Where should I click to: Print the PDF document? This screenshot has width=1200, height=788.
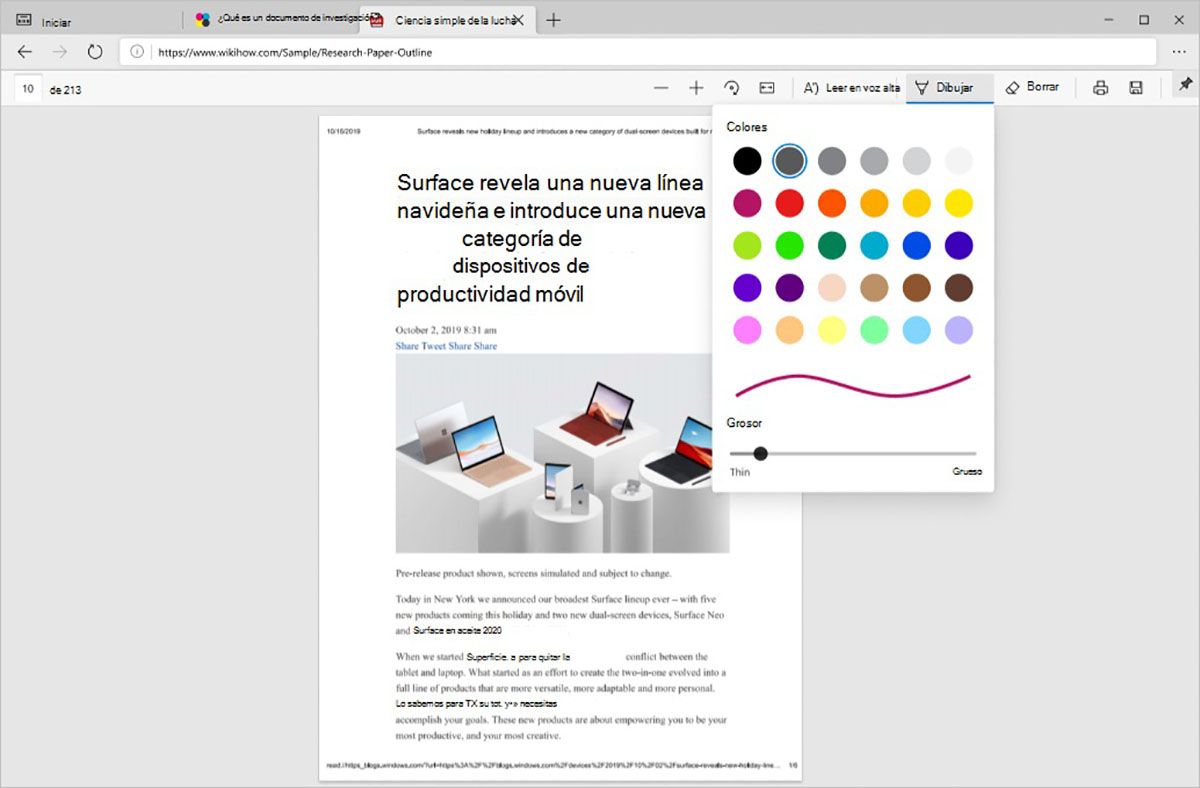point(1101,88)
